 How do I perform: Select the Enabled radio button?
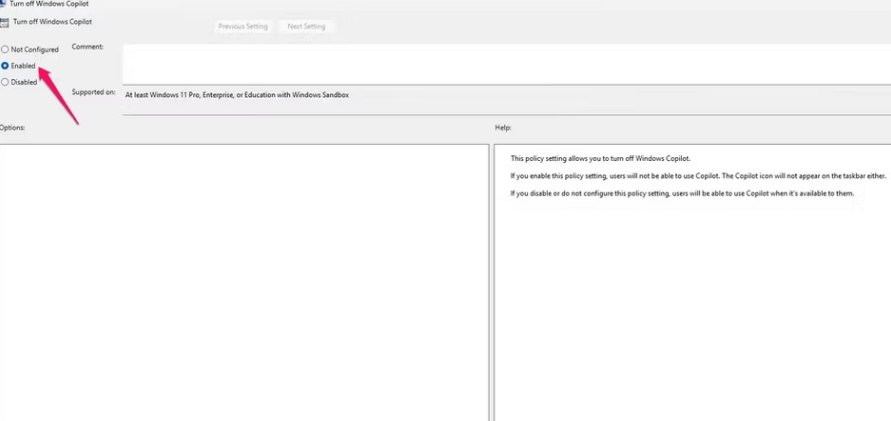pyautogui.click(x=5, y=66)
